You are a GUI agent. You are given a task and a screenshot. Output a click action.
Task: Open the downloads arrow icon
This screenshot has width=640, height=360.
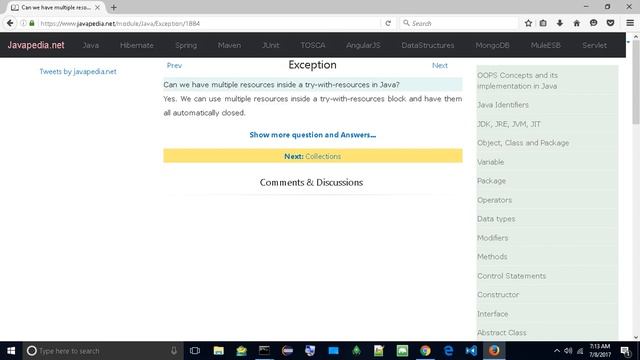[560, 23]
